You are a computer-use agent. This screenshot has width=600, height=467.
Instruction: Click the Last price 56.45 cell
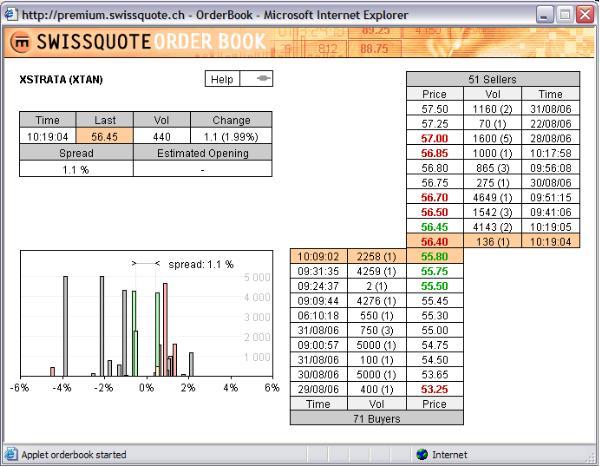point(104,136)
